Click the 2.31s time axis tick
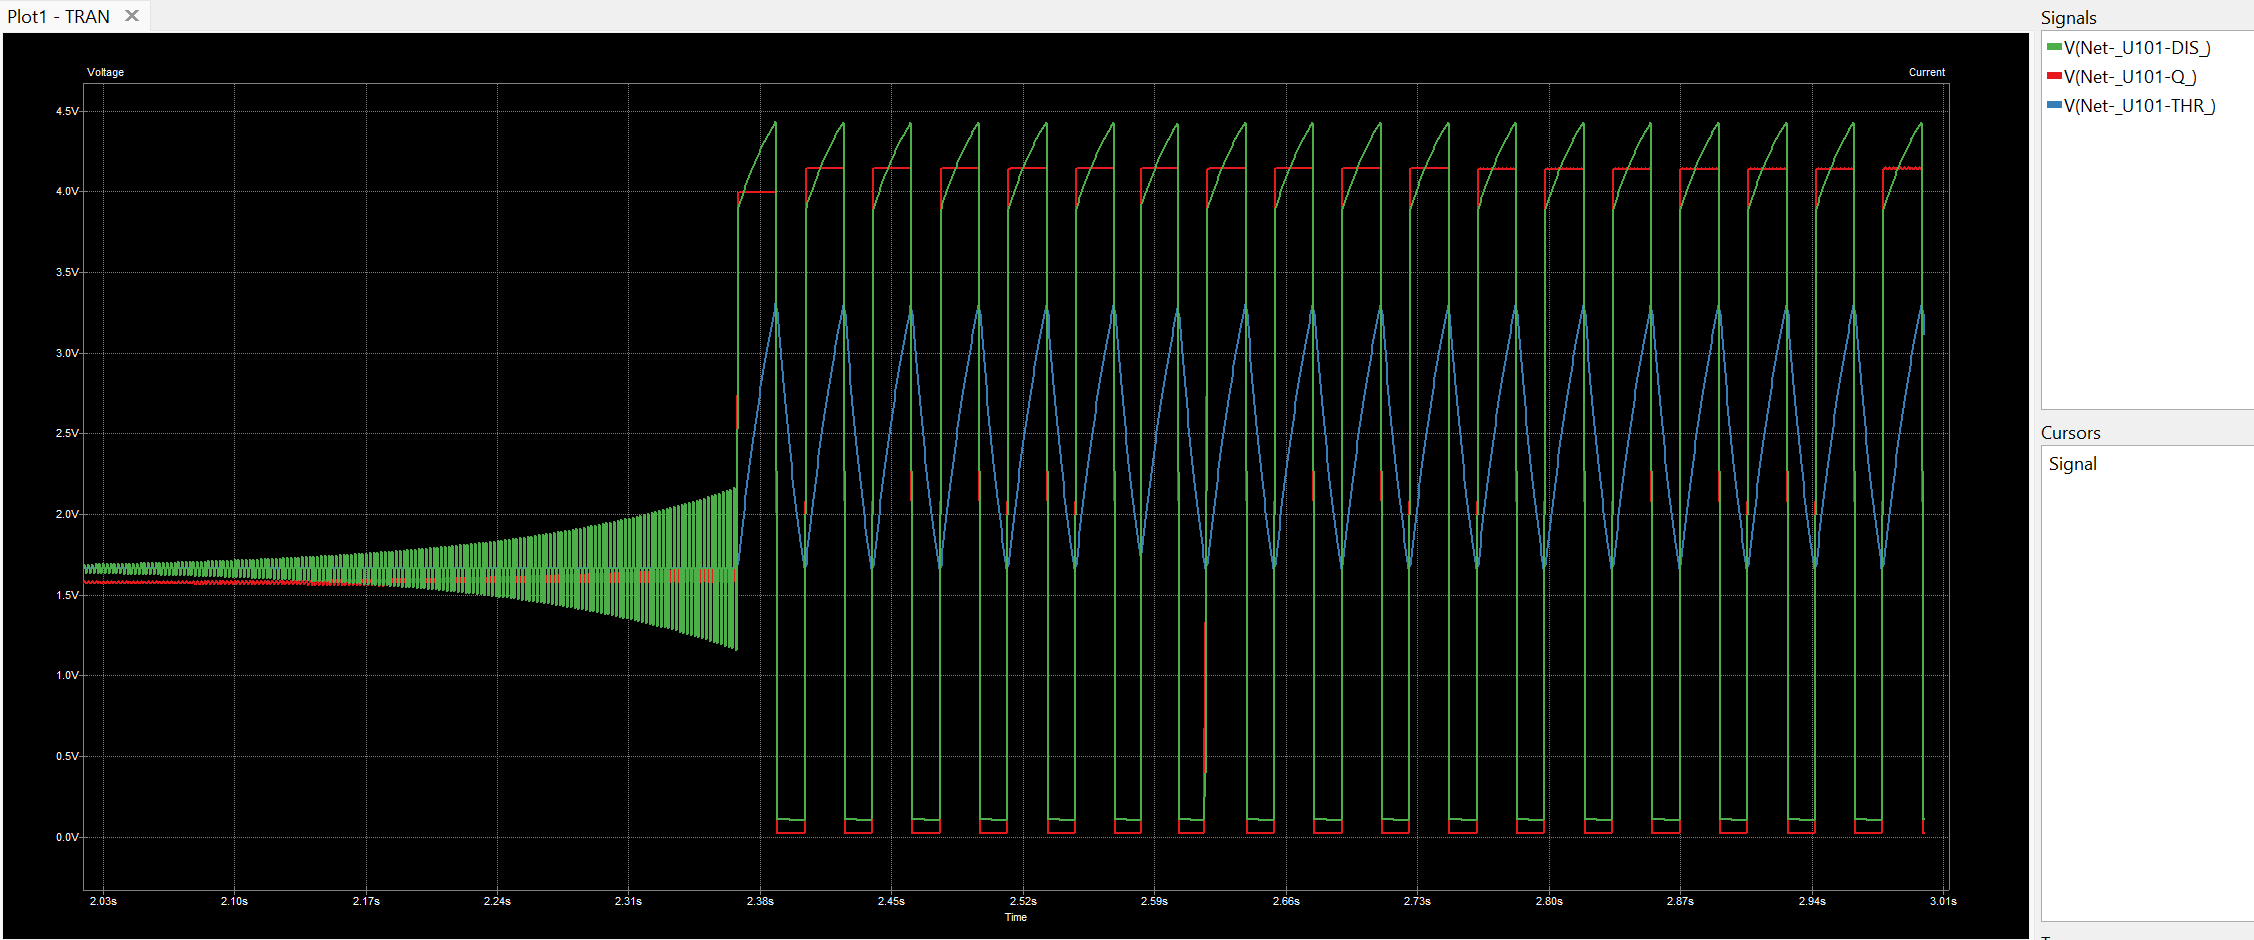Screen dimensions: 2254x940 [x=628, y=901]
